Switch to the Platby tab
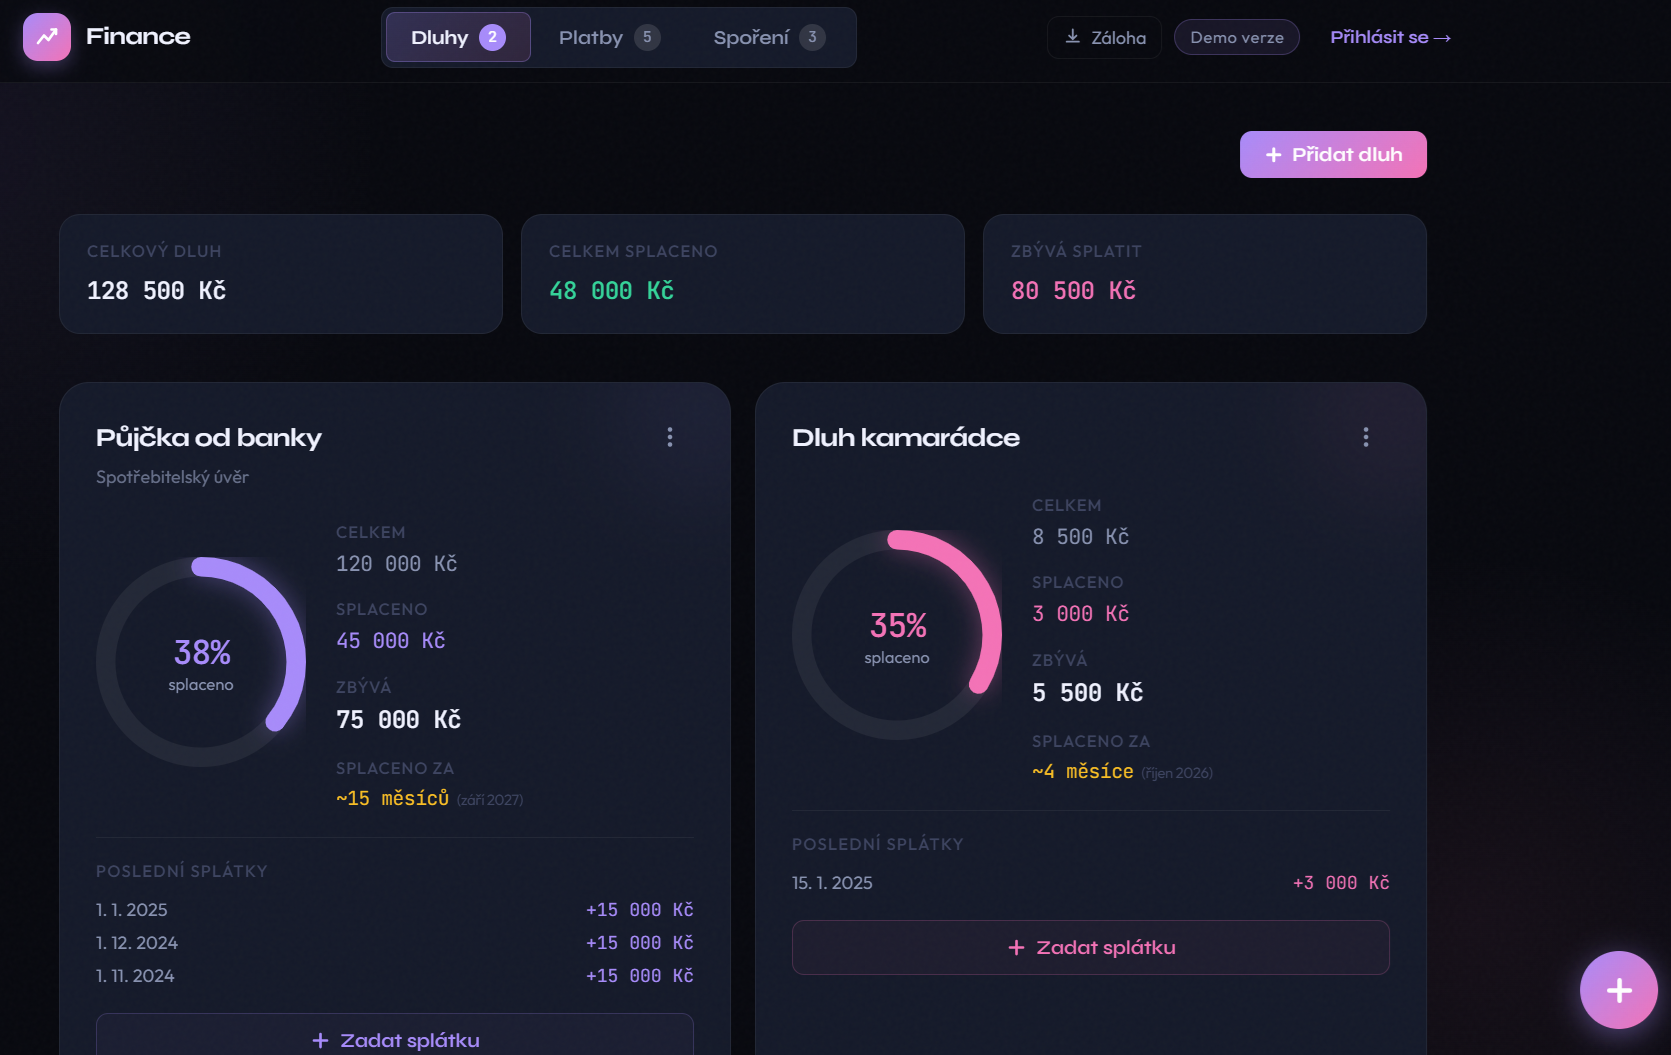1671x1055 pixels. click(x=609, y=37)
